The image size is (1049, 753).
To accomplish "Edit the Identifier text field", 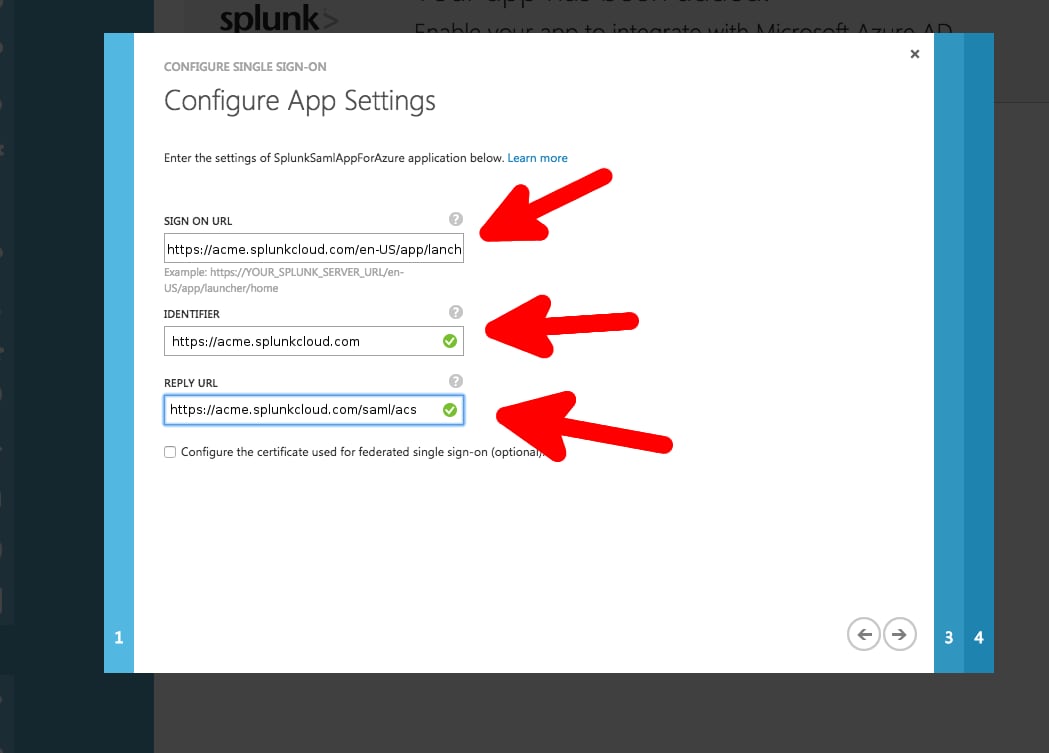I will coord(314,341).
